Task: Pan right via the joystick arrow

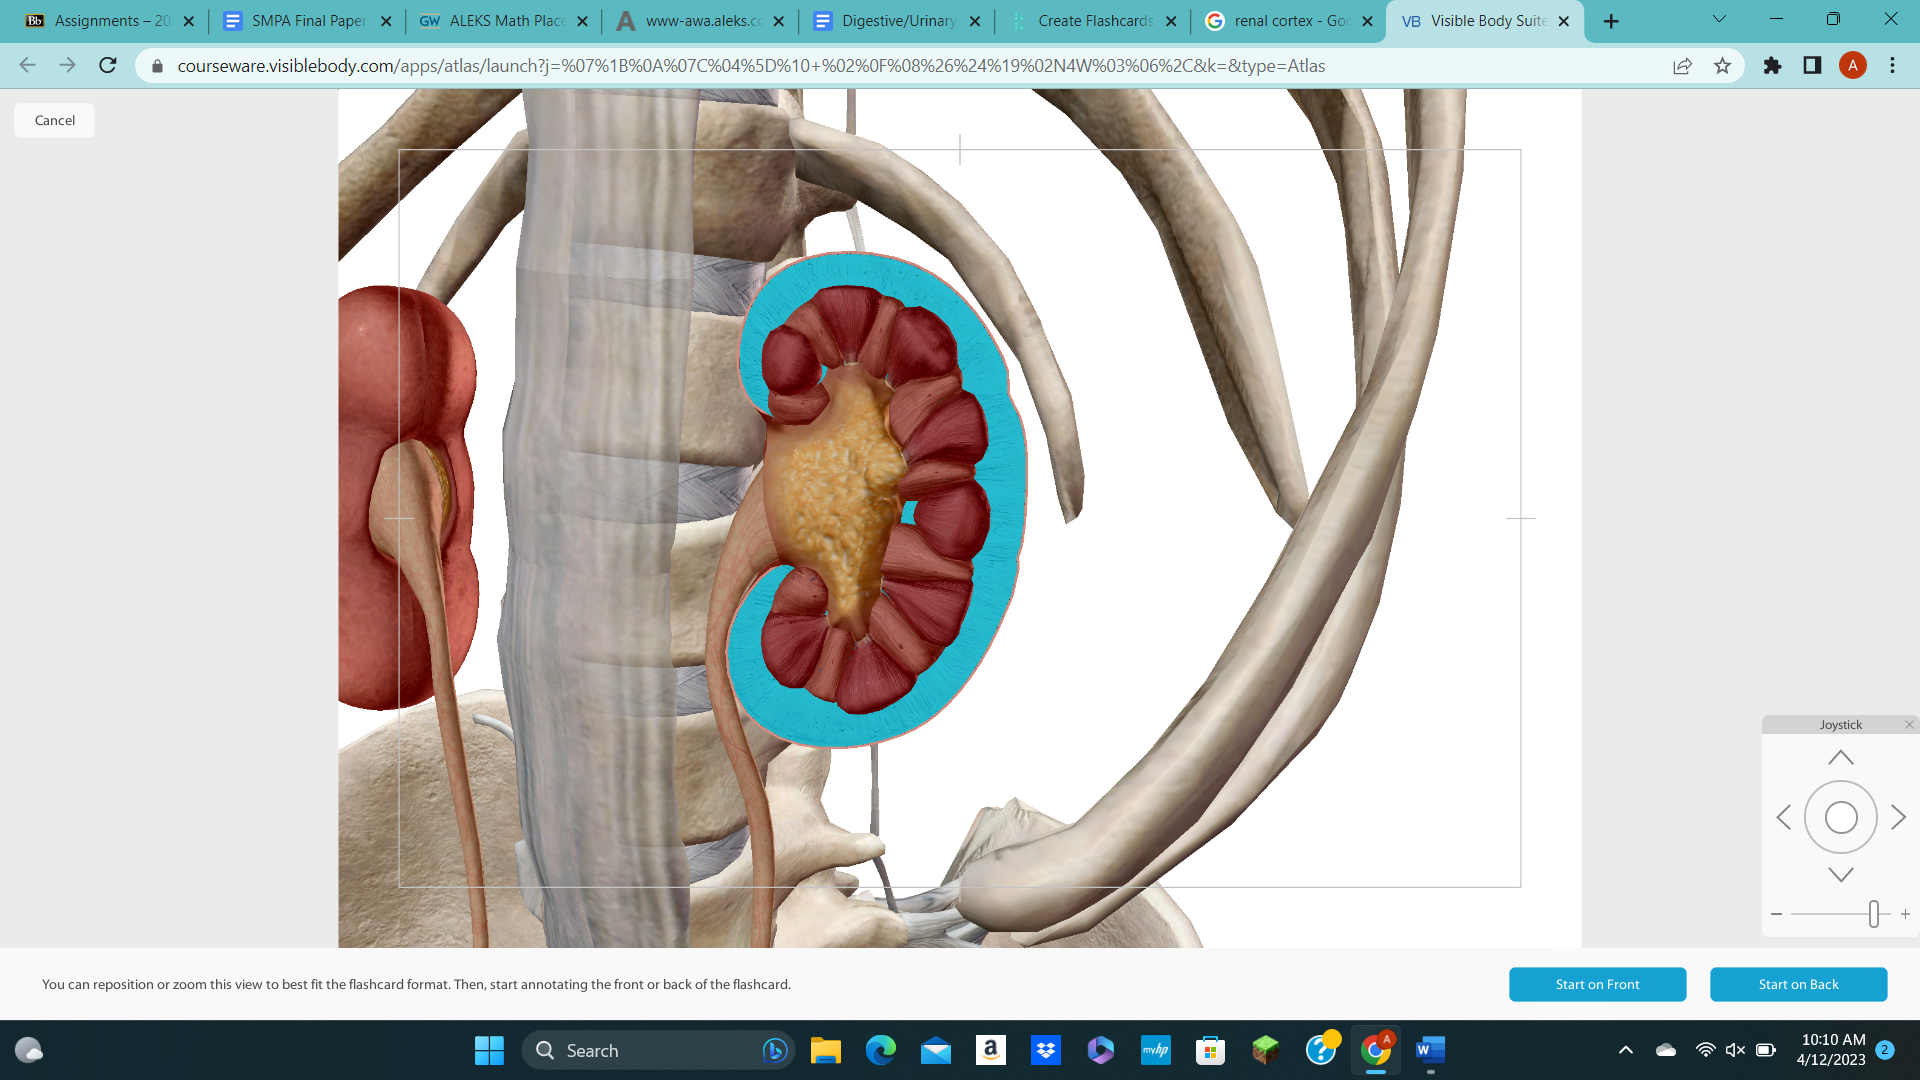Action: pyautogui.click(x=1899, y=817)
